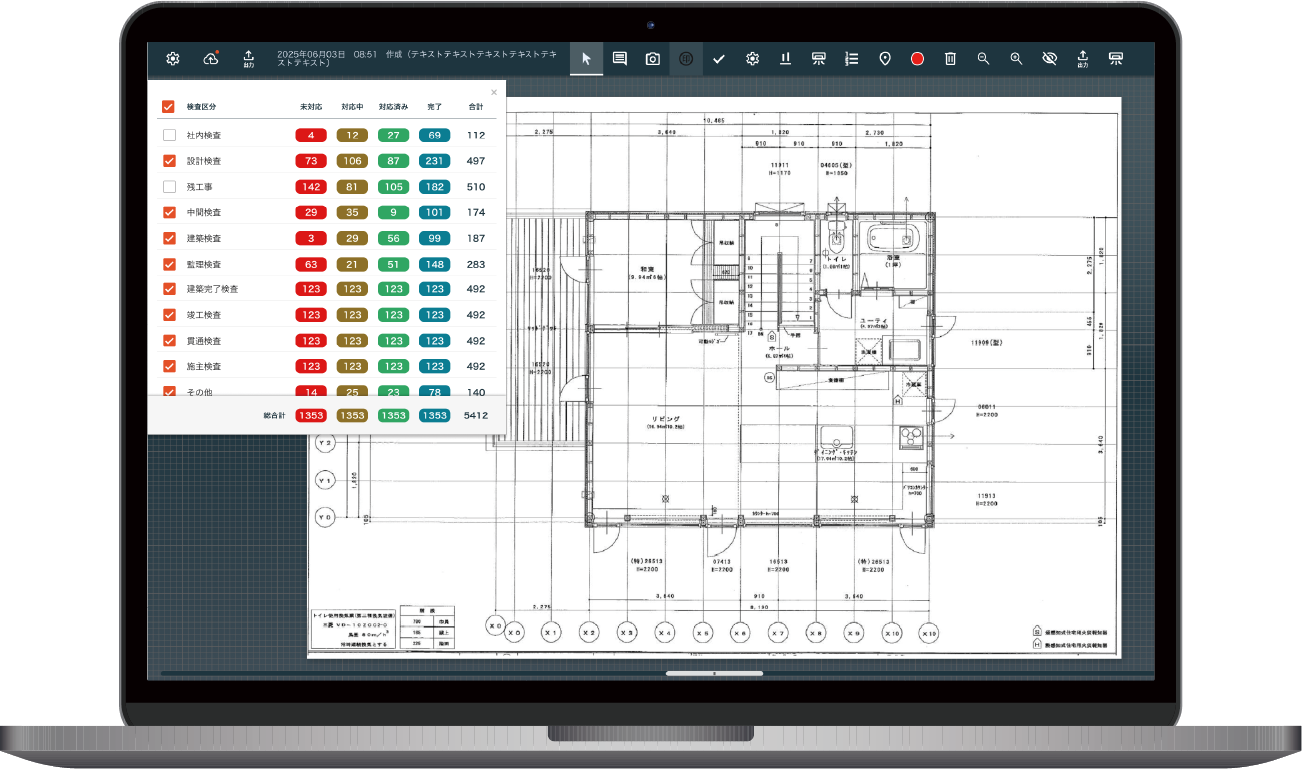
Task: Select the 貫通検査 row label
Action: (x=204, y=341)
